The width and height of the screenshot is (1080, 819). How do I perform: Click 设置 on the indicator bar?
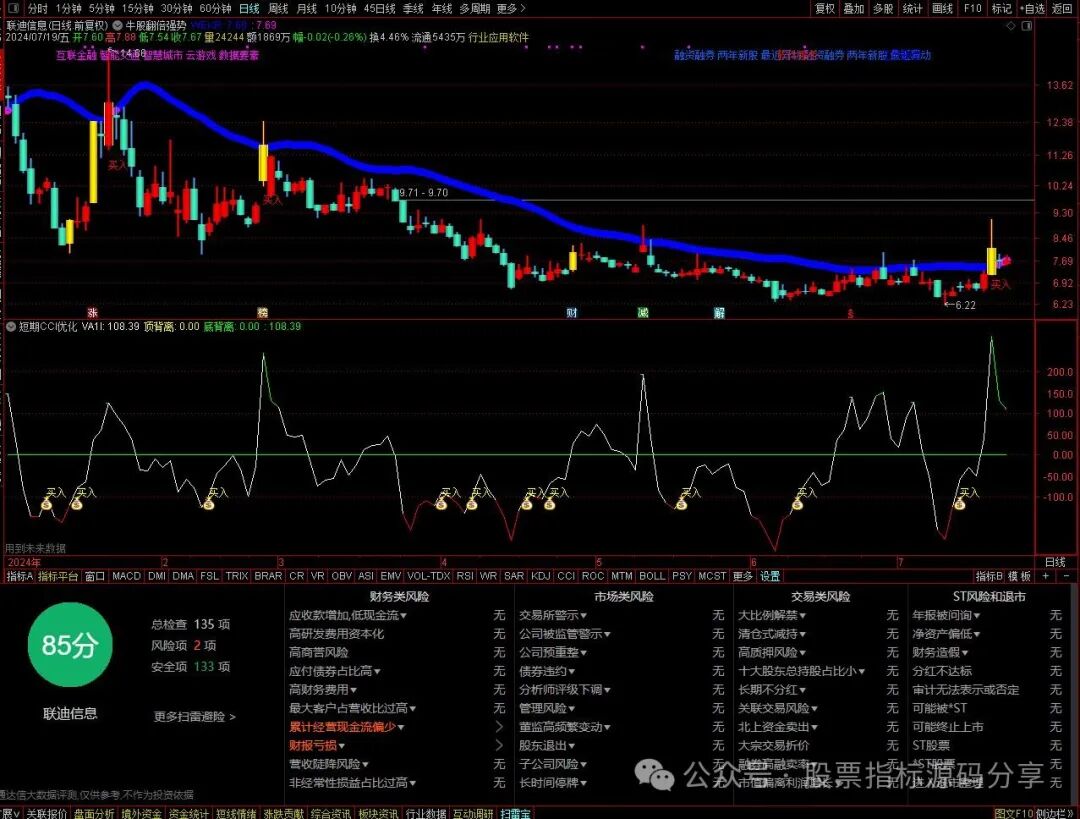tap(769, 576)
